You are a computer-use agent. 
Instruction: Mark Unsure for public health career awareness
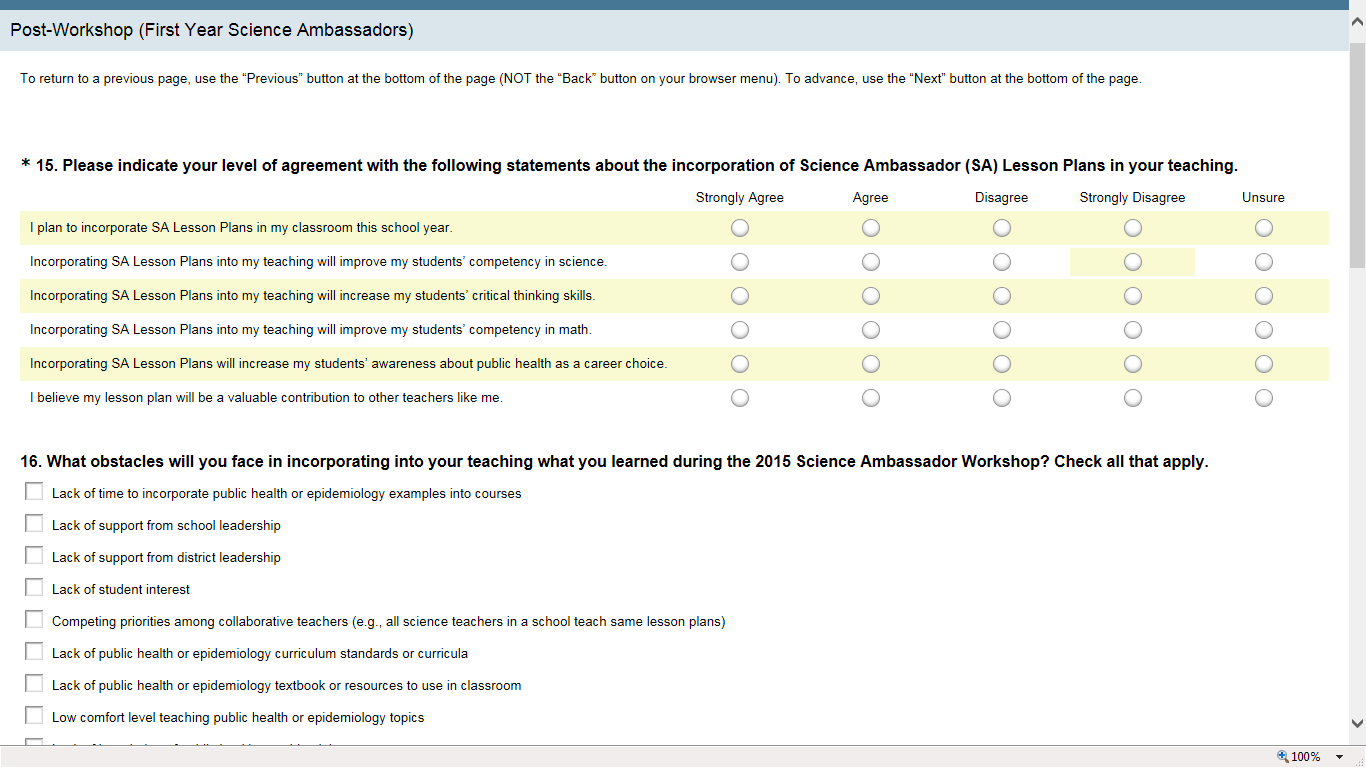[1264, 364]
